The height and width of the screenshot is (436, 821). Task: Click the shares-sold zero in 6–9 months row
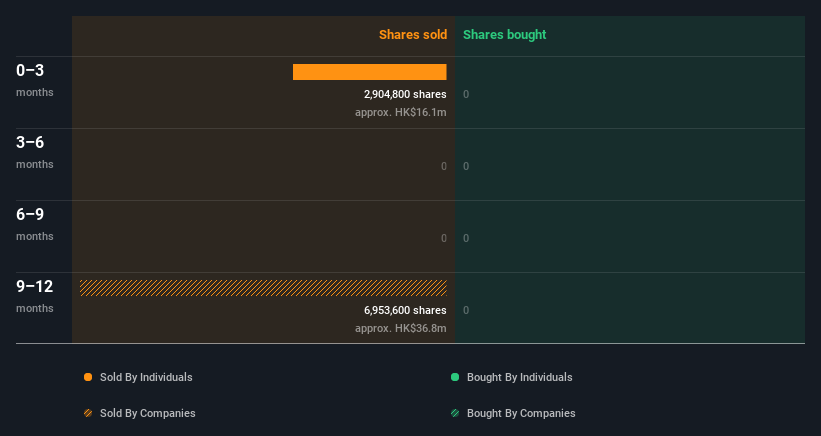(x=444, y=239)
